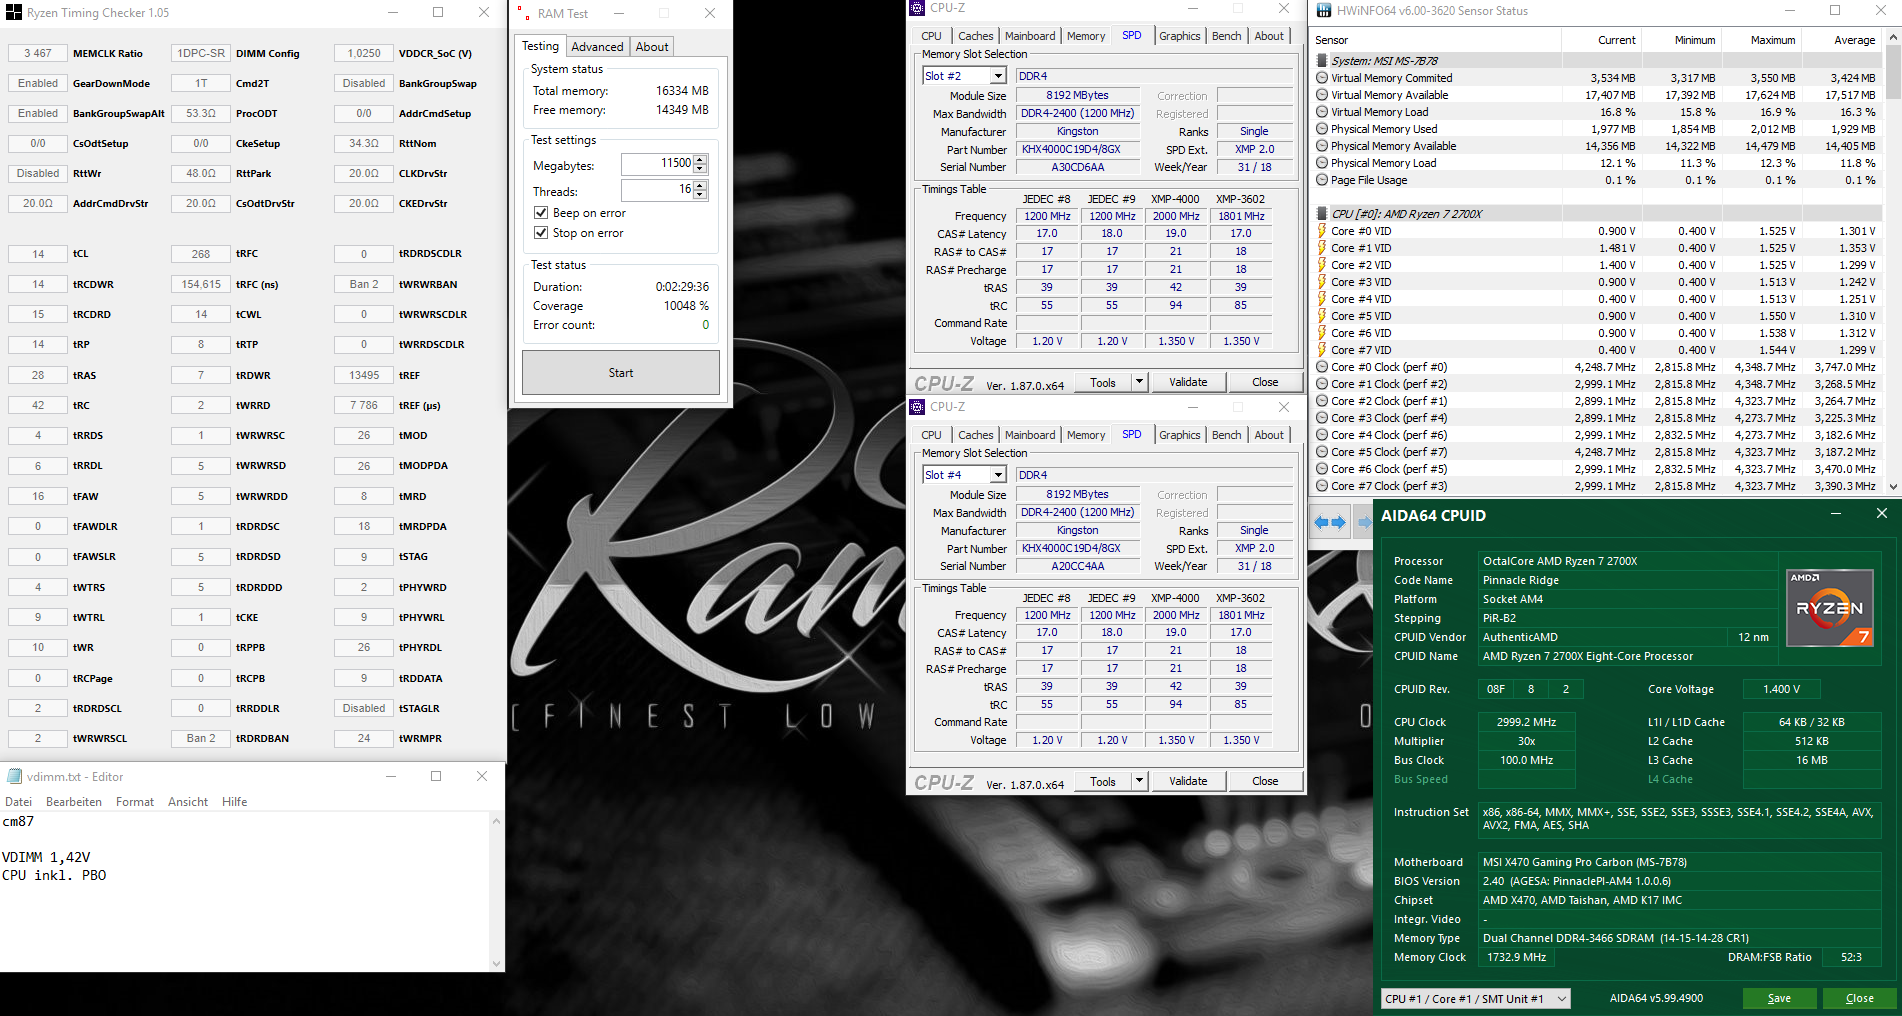Screen dimensions: 1902x1016
Task: Click the lightning icon beside Core #0 VID
Action: 1322,231
